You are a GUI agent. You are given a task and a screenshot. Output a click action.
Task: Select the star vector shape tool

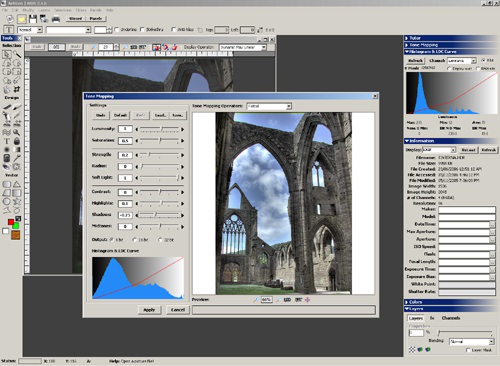click(17, 201)
